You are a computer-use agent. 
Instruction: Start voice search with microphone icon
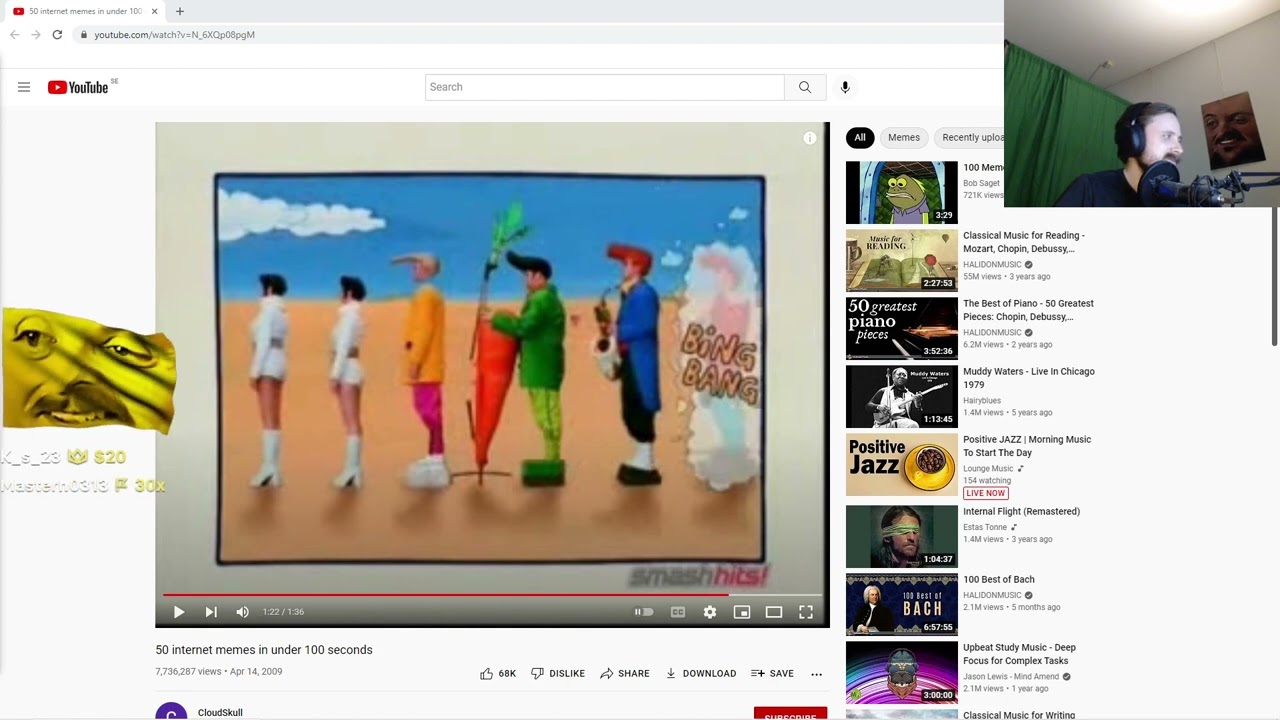[x=845, y=87]
